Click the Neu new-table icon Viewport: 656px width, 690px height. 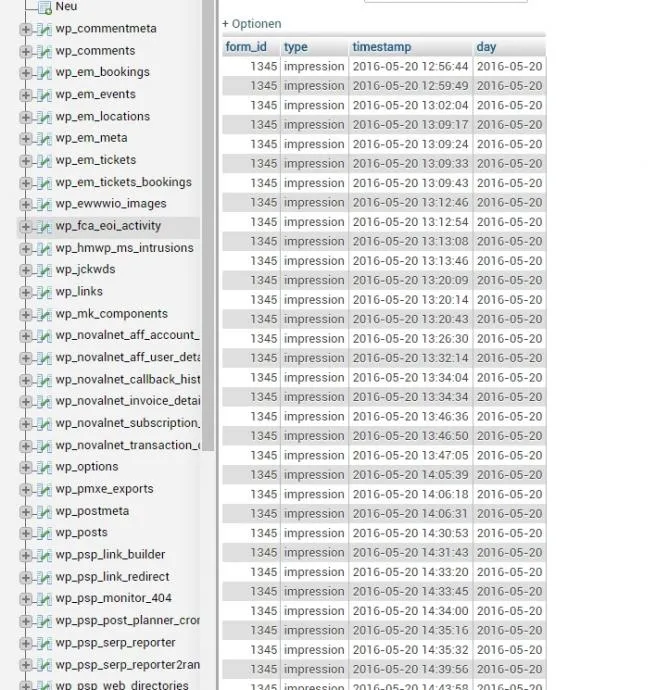click(45, 7)
